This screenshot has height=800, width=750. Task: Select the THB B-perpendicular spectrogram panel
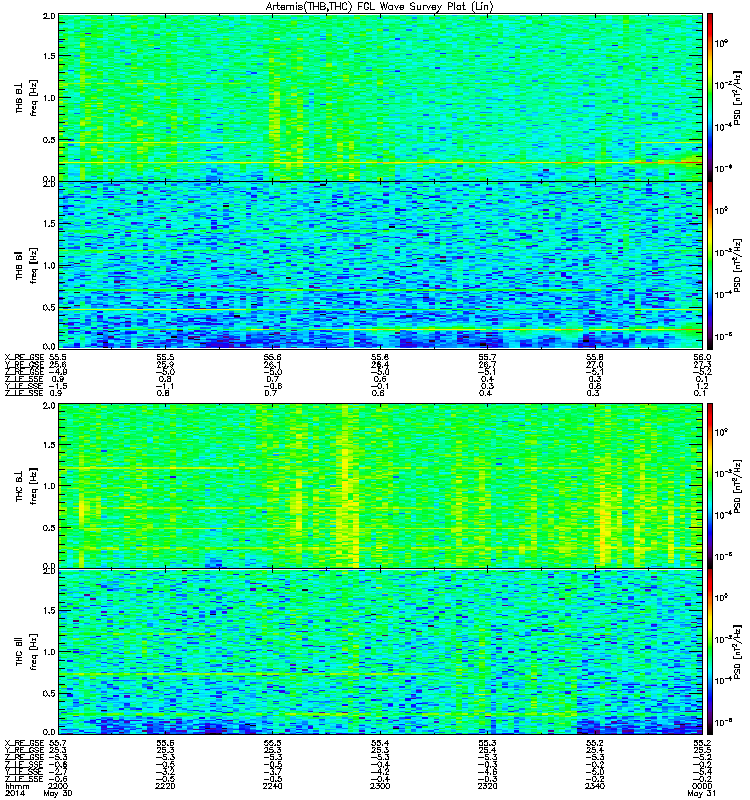point(380,97)
